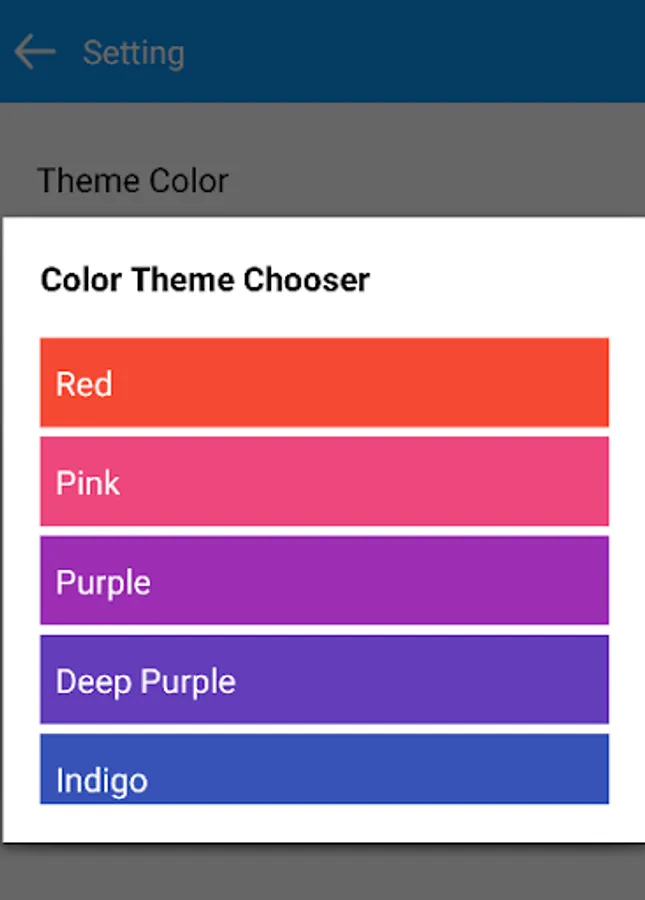Pick the Purple color theme
The height and width of the screenshot is (900, 645).
click(x=324, y=580)
